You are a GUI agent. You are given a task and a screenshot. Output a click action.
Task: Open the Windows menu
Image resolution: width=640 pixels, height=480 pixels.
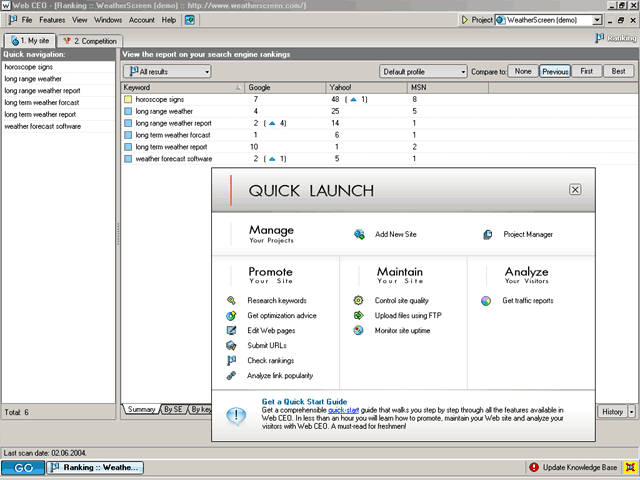tap(108, 20)
